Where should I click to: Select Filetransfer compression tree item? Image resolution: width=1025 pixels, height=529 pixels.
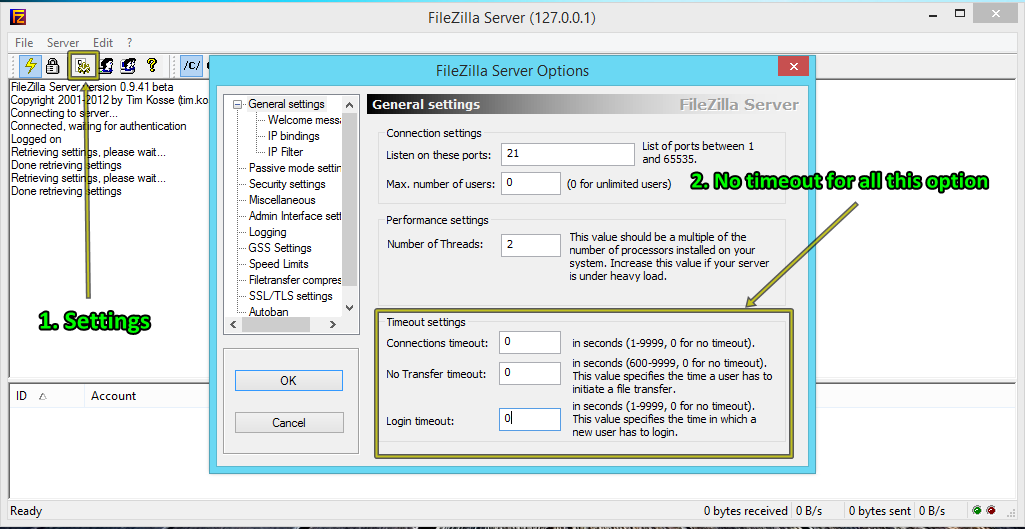click(295, 280)
